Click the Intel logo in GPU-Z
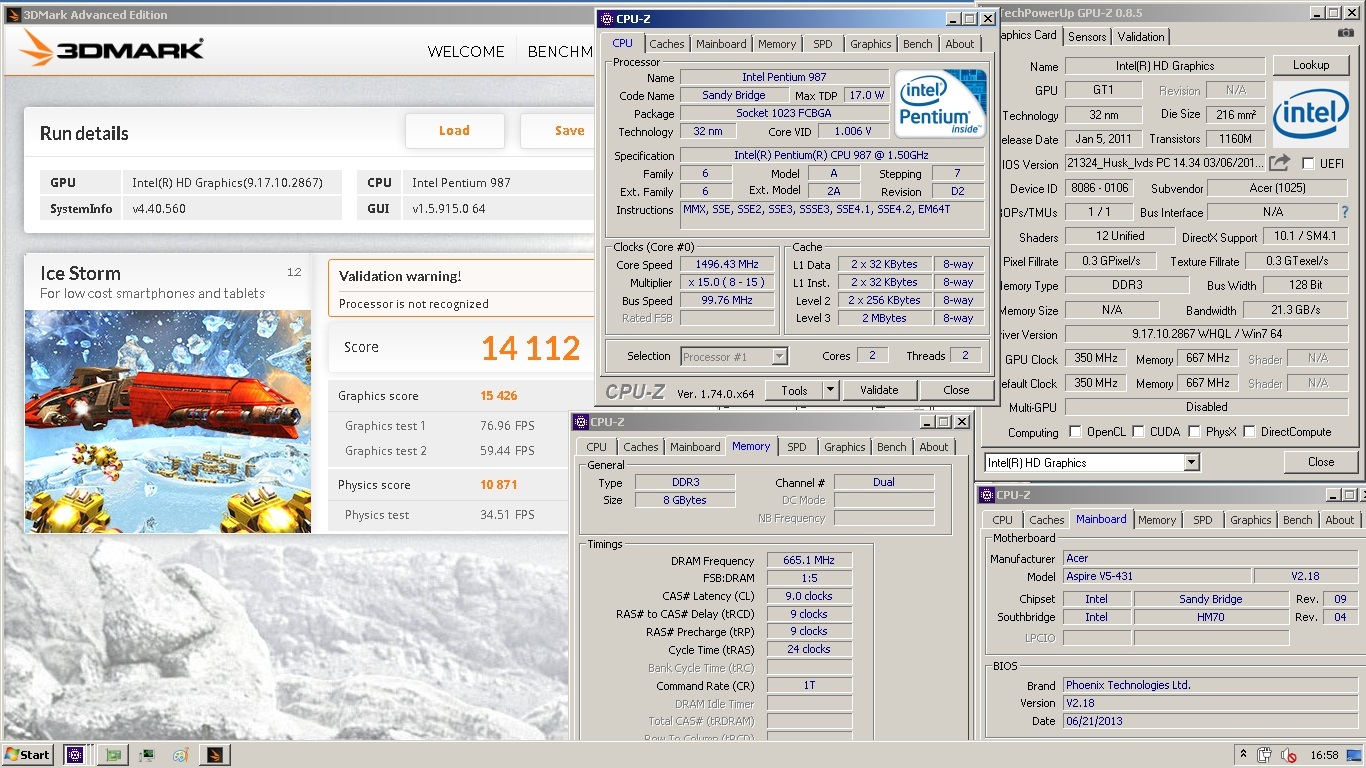This screenshot has width=1366, height=768. point(1310,114)
